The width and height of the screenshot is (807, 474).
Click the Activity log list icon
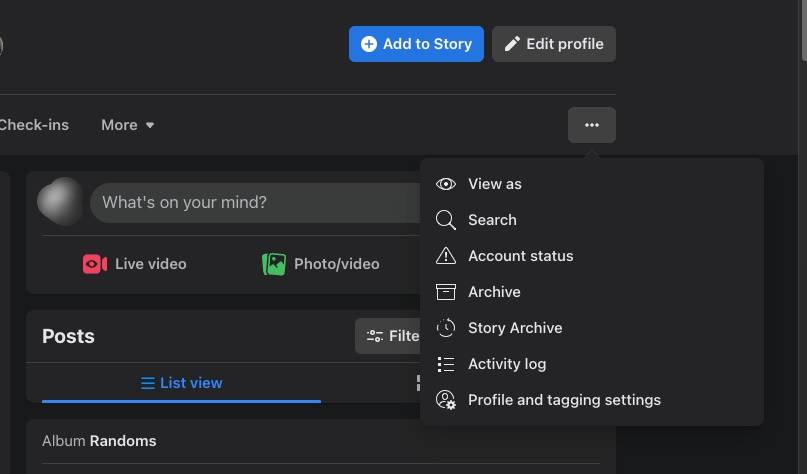446,364
